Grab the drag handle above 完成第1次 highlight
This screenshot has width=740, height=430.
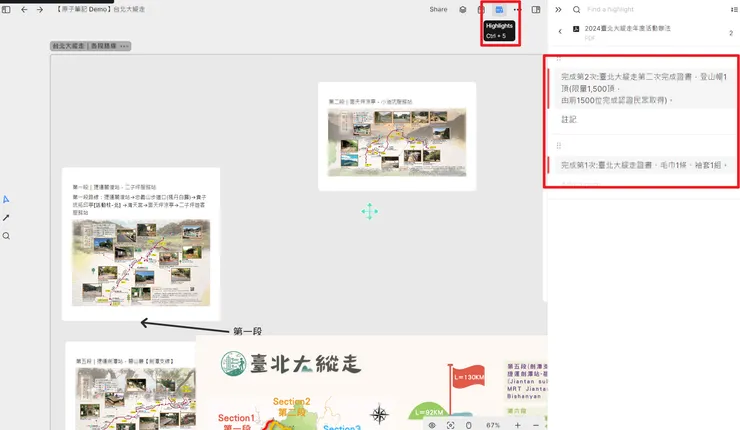click(x=559, y=146)
